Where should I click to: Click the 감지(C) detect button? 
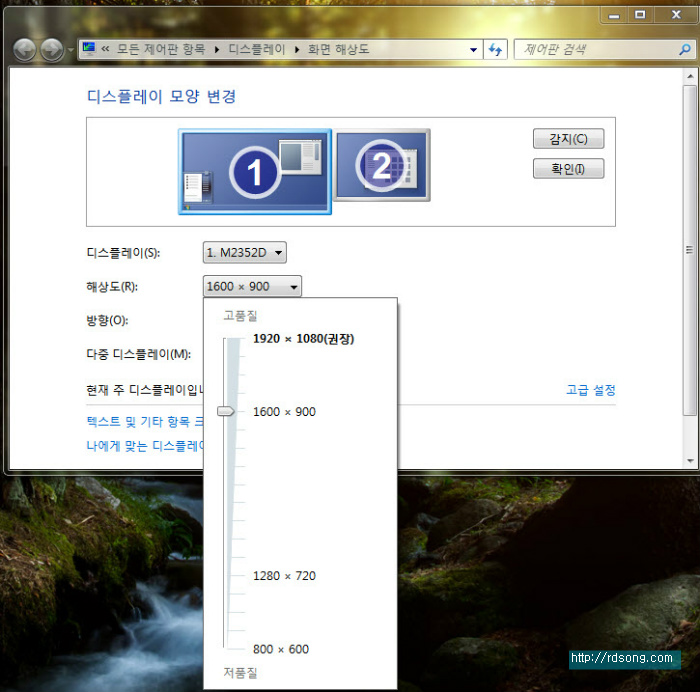click(x=568, y=139)
